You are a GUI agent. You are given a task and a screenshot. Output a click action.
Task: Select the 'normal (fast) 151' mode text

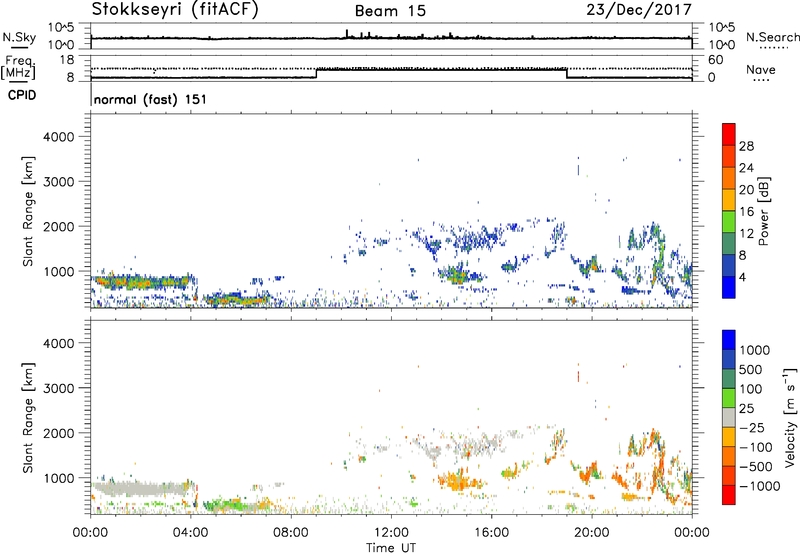click(151, 99)
